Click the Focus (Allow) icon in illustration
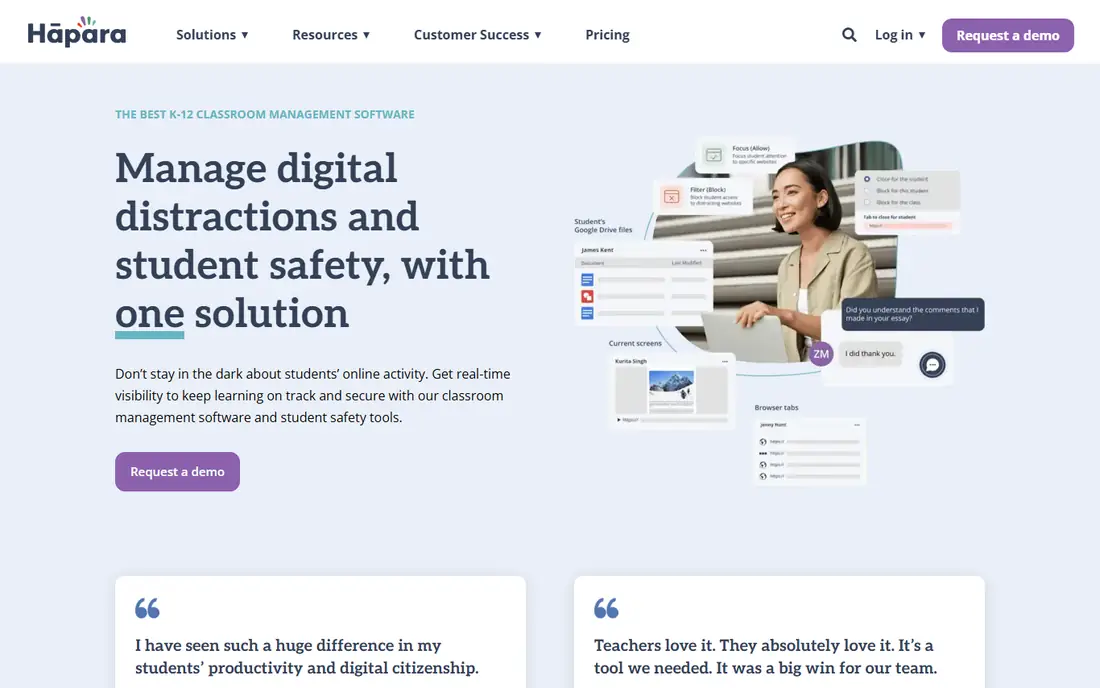The width and height of the screenshot is (1100, 688). click(713, 155)
